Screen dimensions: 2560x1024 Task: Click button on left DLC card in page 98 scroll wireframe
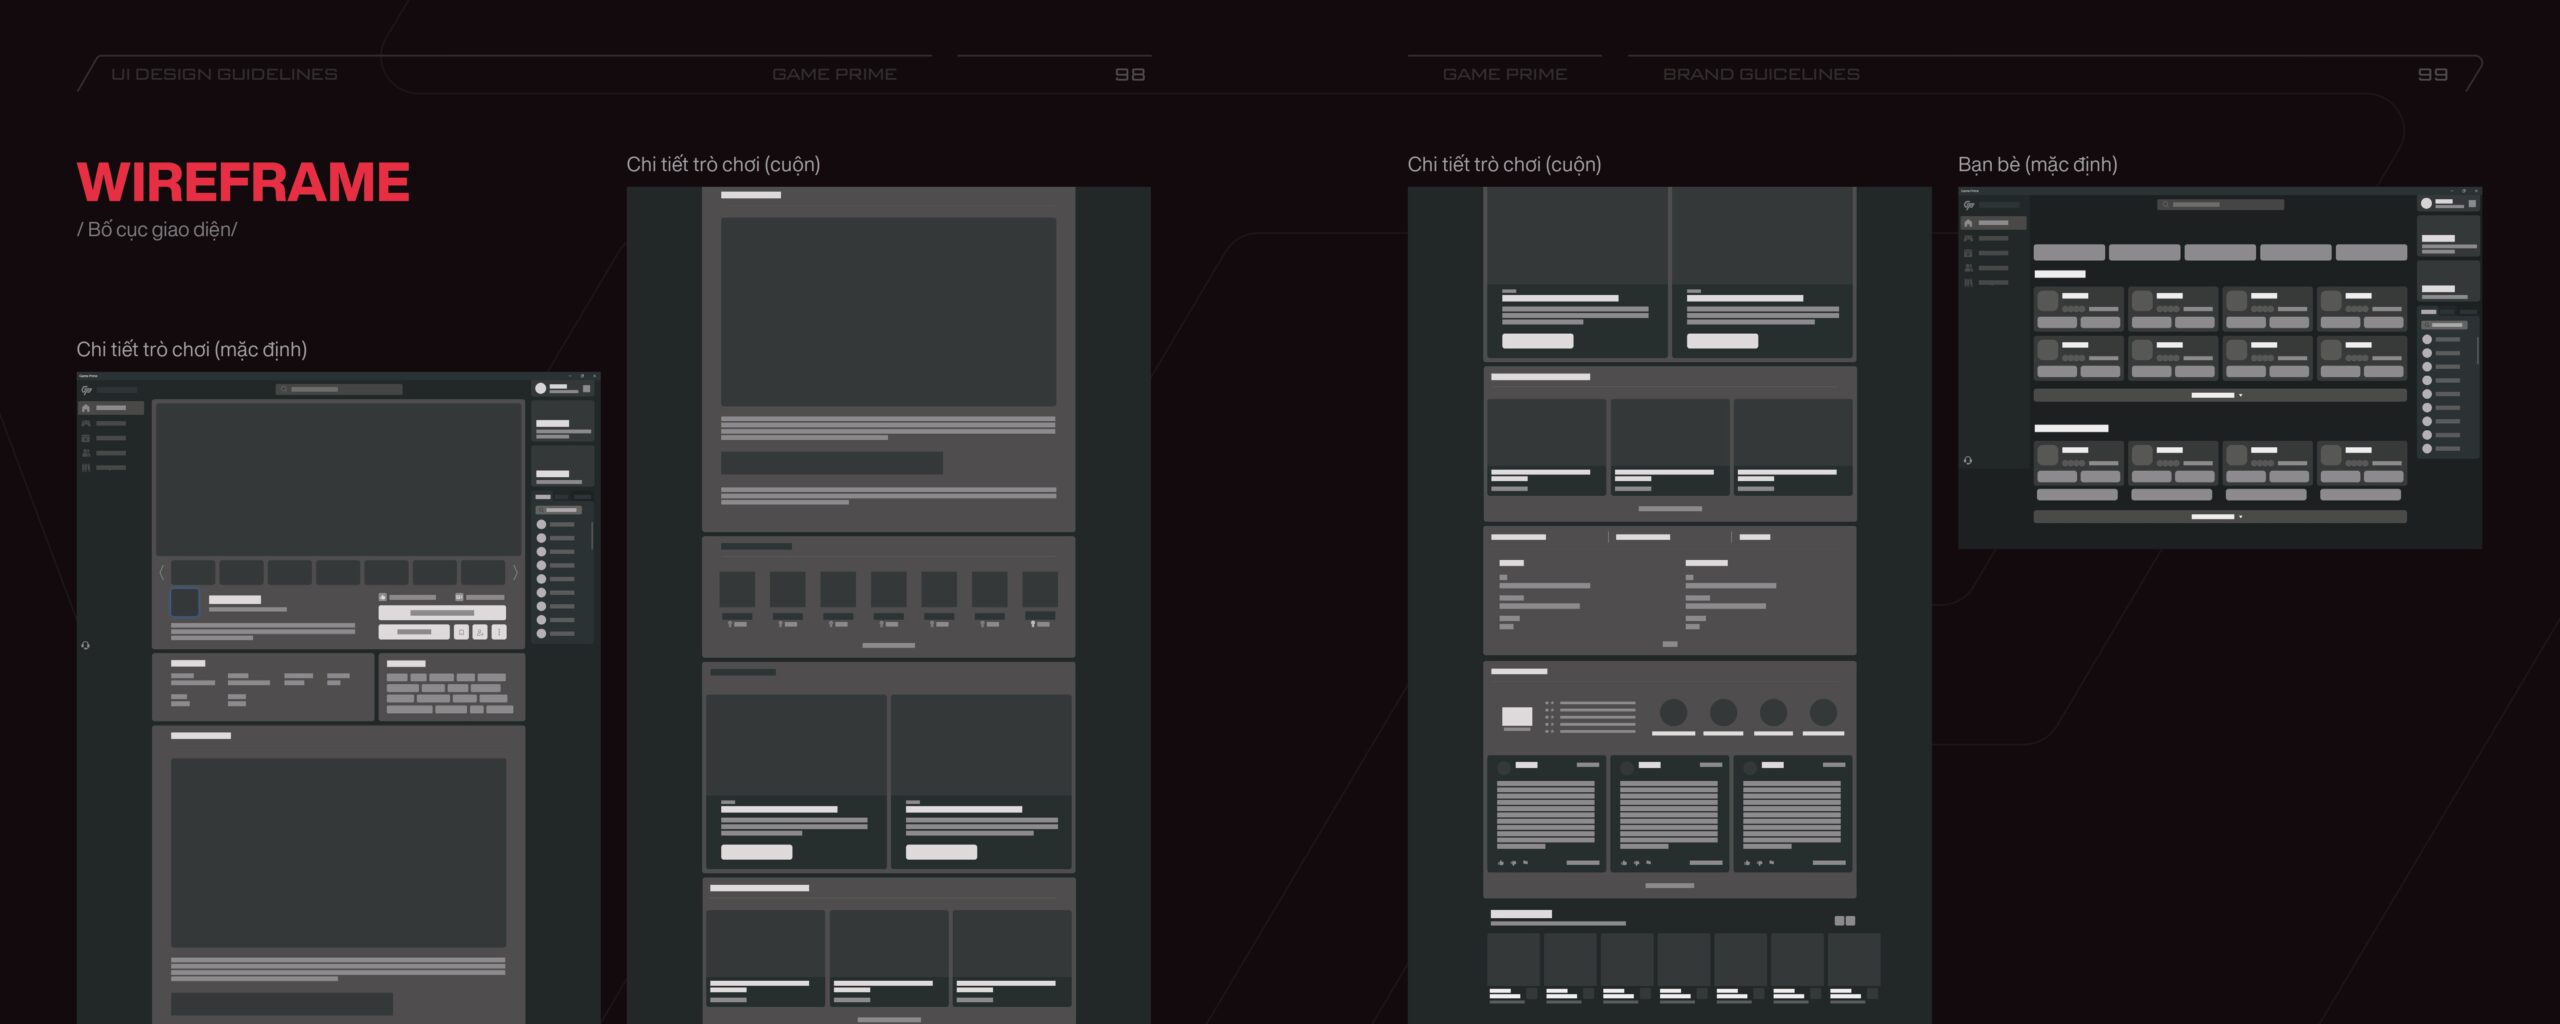[756, 852]
